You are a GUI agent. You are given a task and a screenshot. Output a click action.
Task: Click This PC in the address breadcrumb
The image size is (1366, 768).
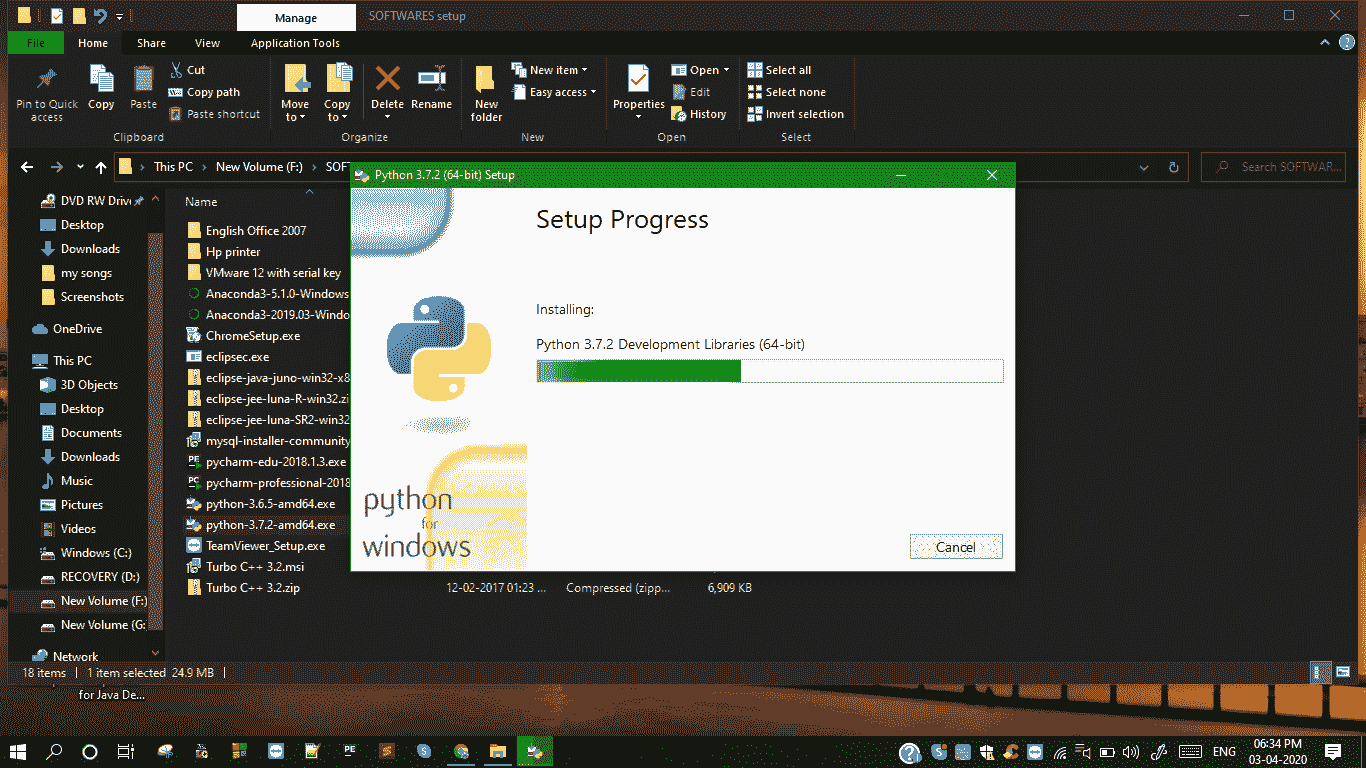(173, 167)
